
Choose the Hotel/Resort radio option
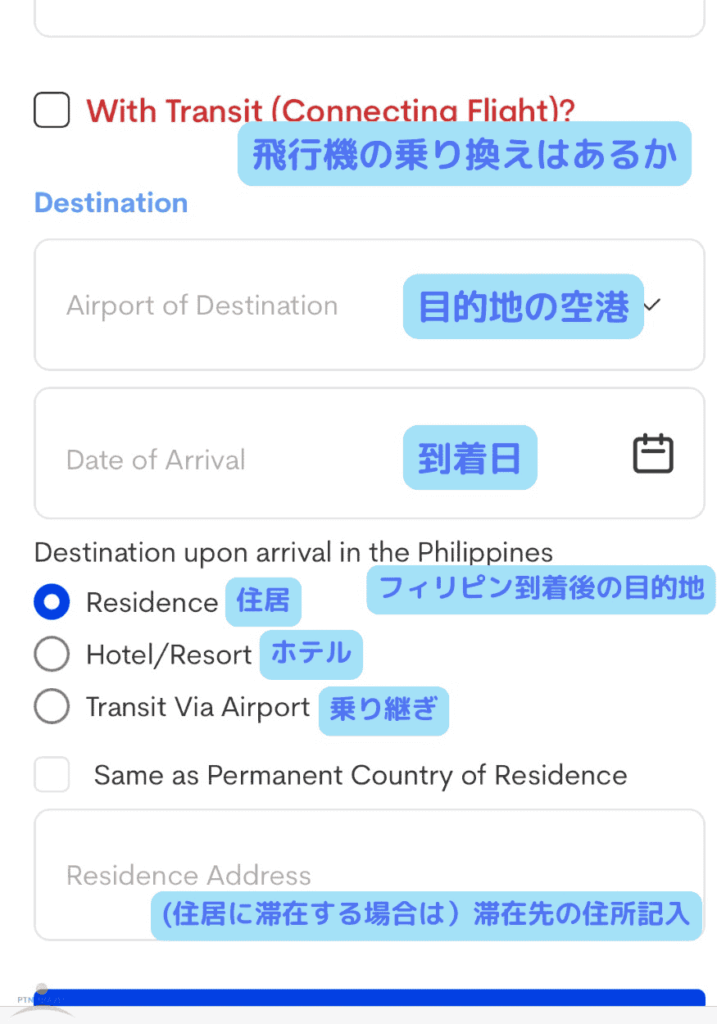coord(52,655)
